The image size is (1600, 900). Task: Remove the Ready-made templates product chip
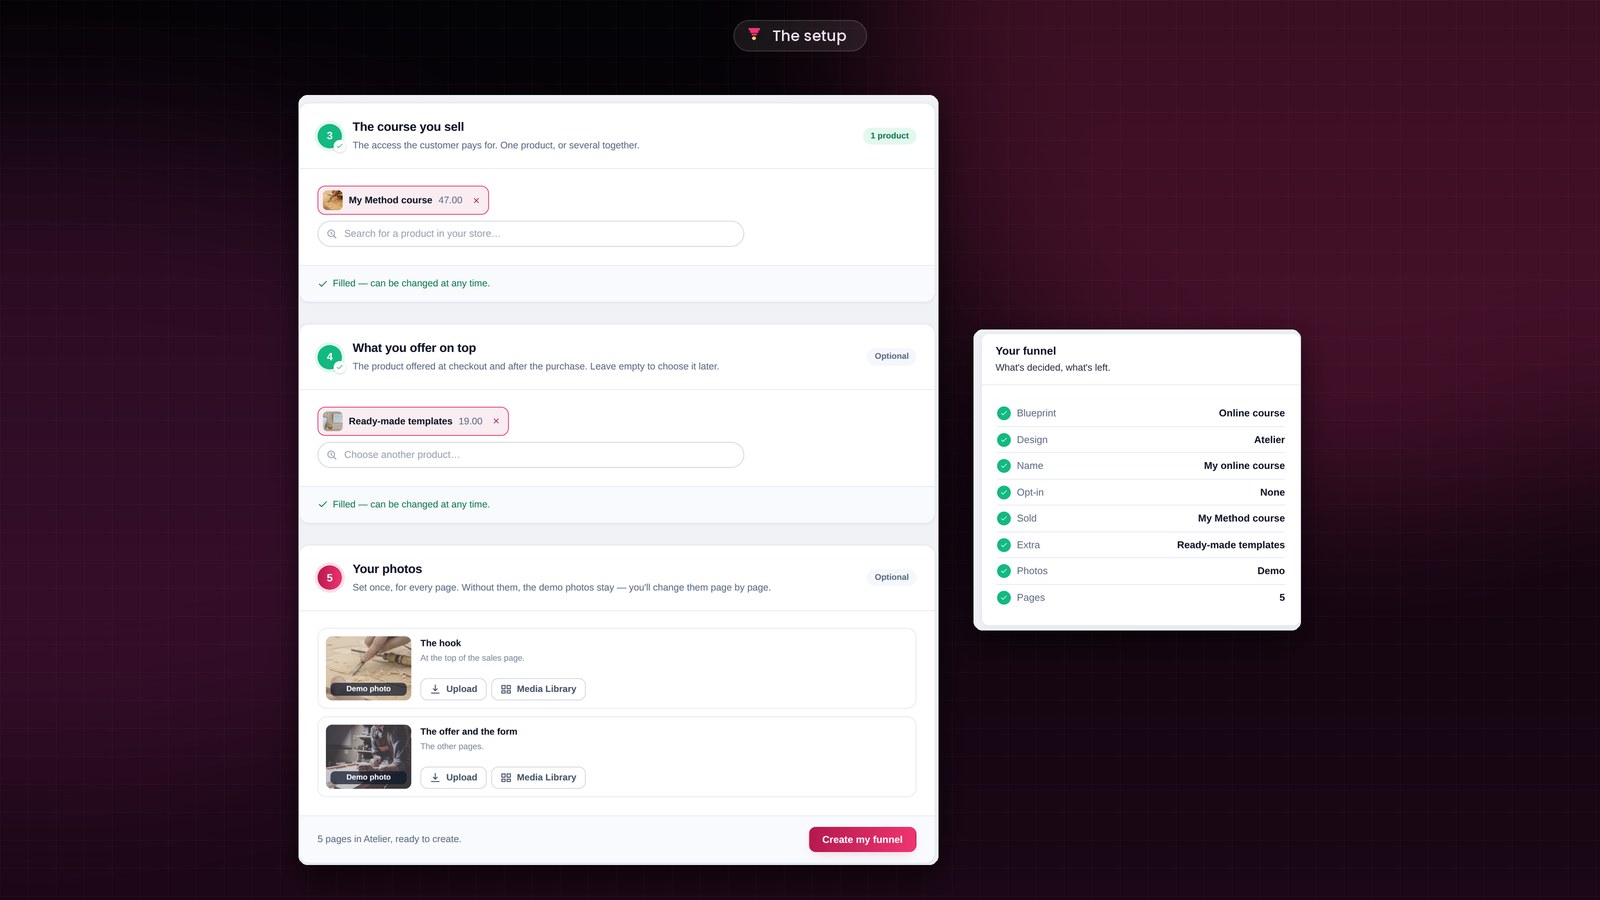pyautogui.click(x=496, y=421)
